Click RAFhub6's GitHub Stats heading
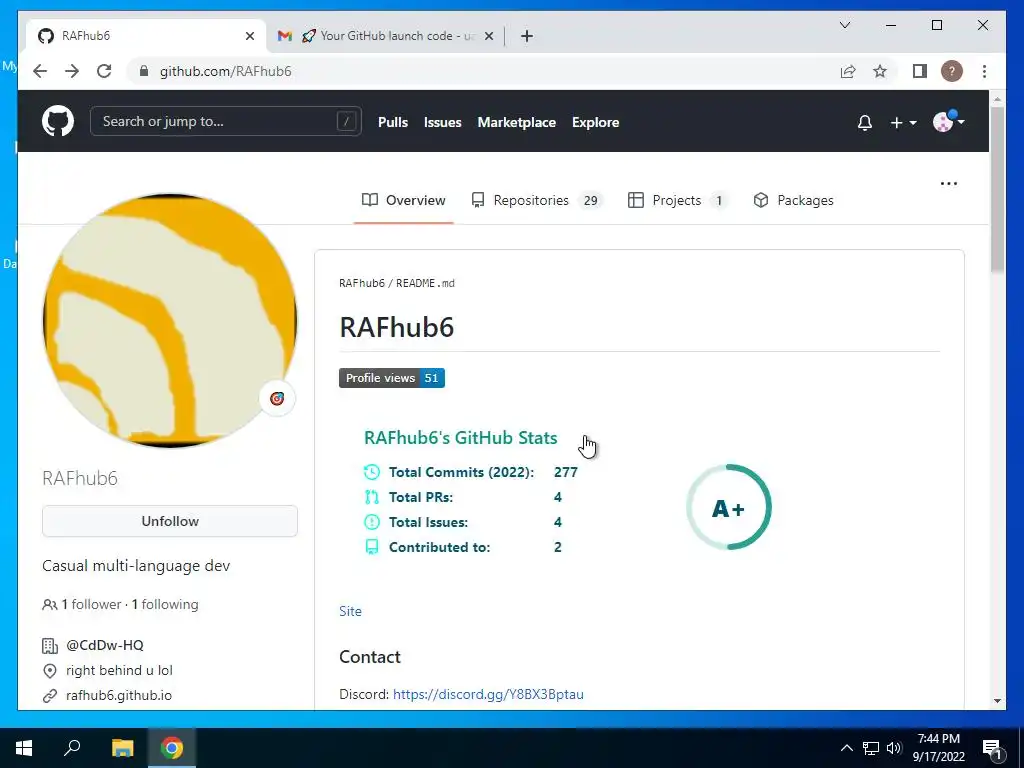This screenshot has height=768, width=1024. click(460, 438)
